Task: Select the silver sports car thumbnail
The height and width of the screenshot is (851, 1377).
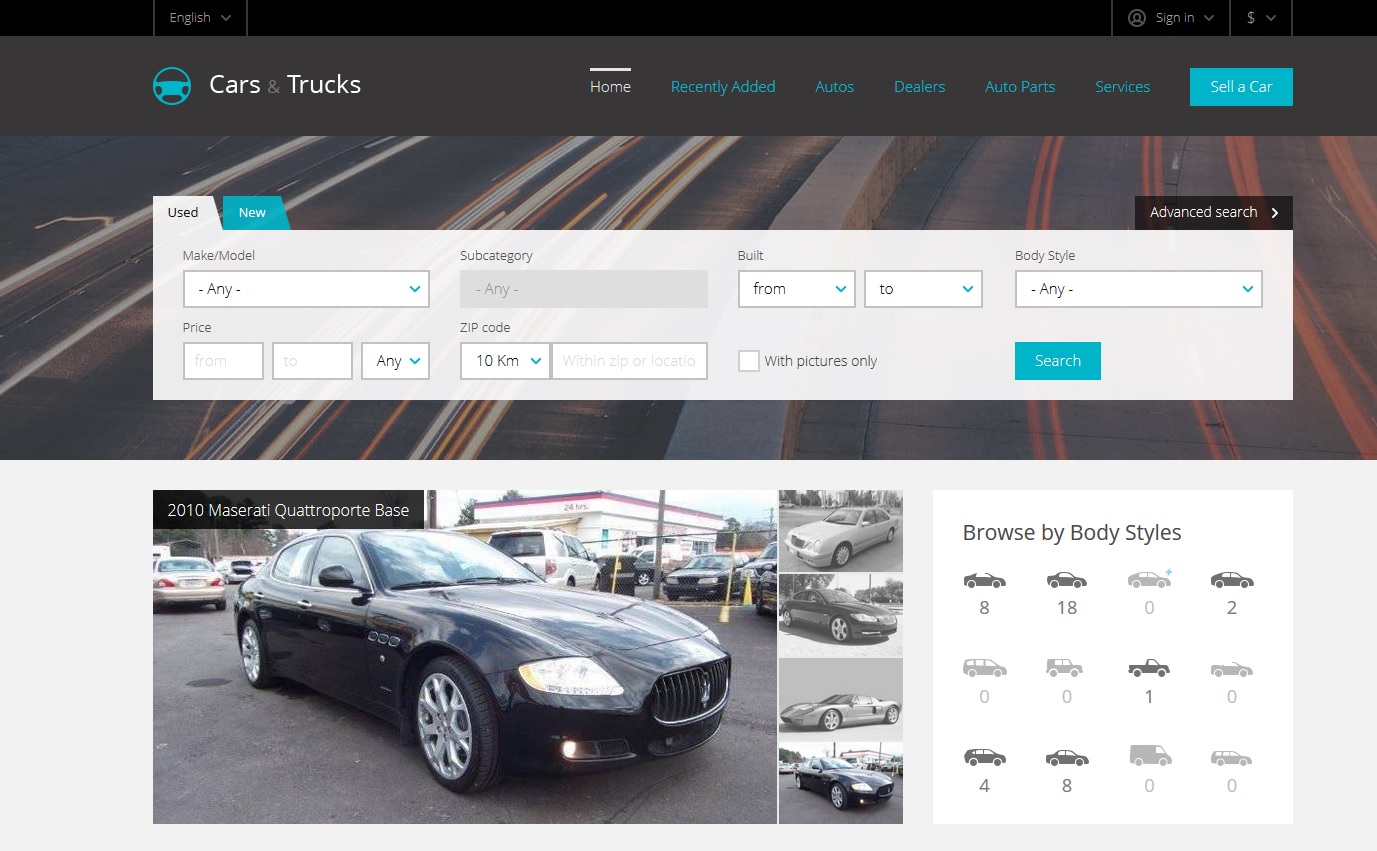Action: [x=841, y=699]
